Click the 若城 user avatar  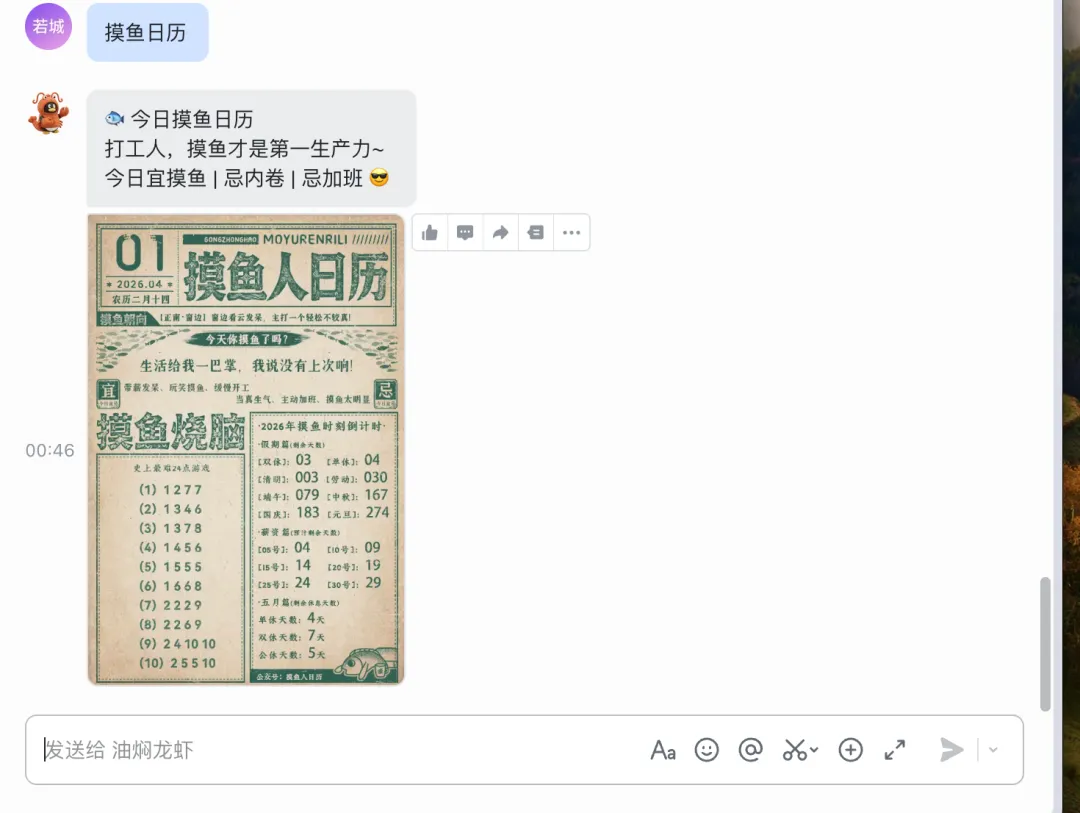(x=48, y=26)
